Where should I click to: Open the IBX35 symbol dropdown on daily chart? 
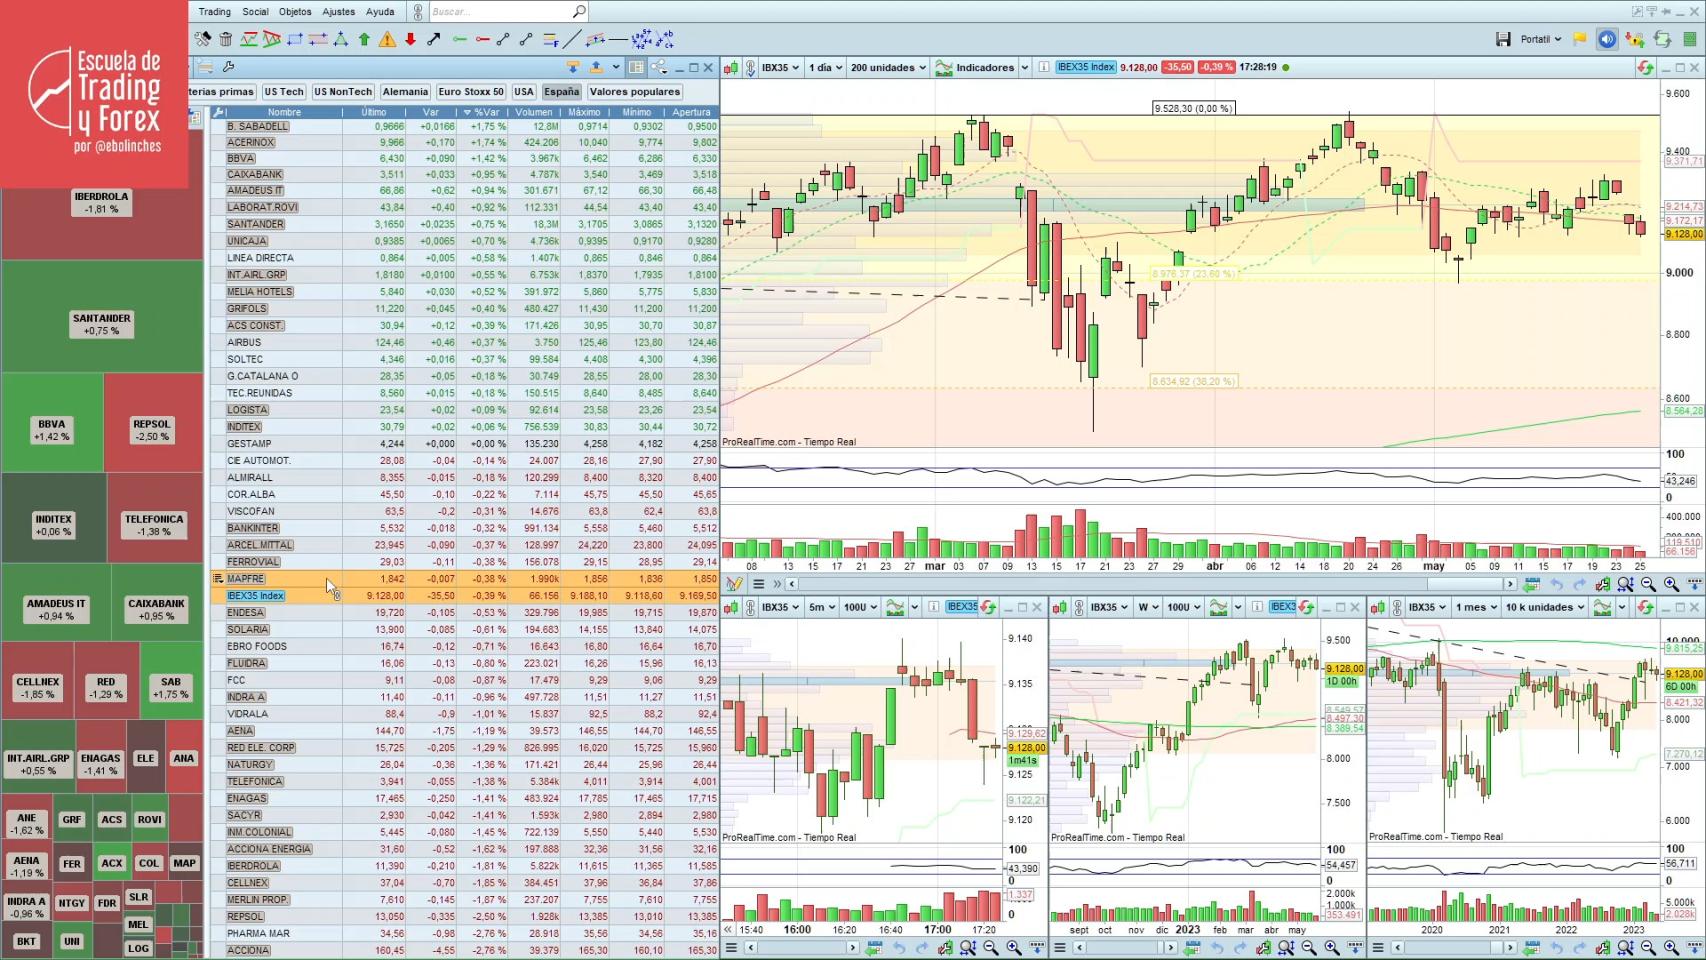[x=781, y=67]
